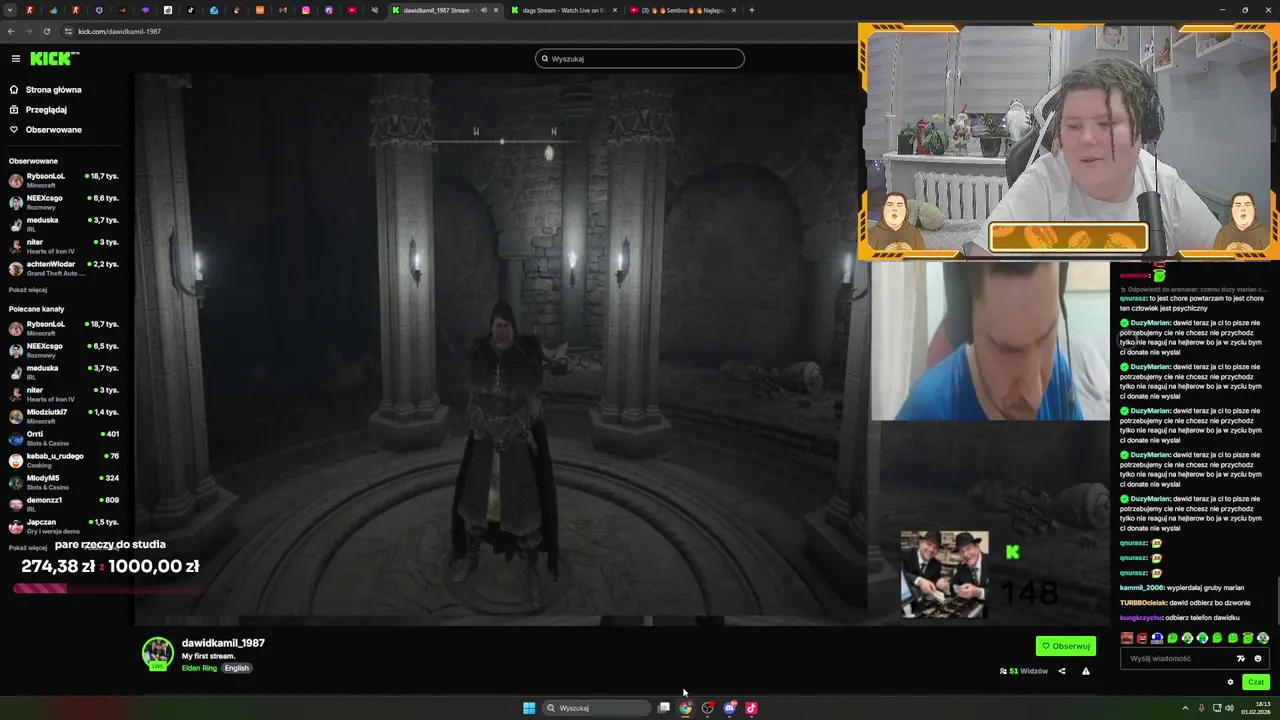Open the chat translate icon
The image size is (1280, 720).
pyautogui.click(x=1241, y=659)
